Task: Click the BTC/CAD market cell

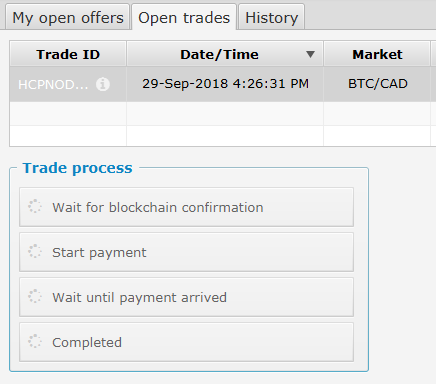Action: tap(378, 84)
